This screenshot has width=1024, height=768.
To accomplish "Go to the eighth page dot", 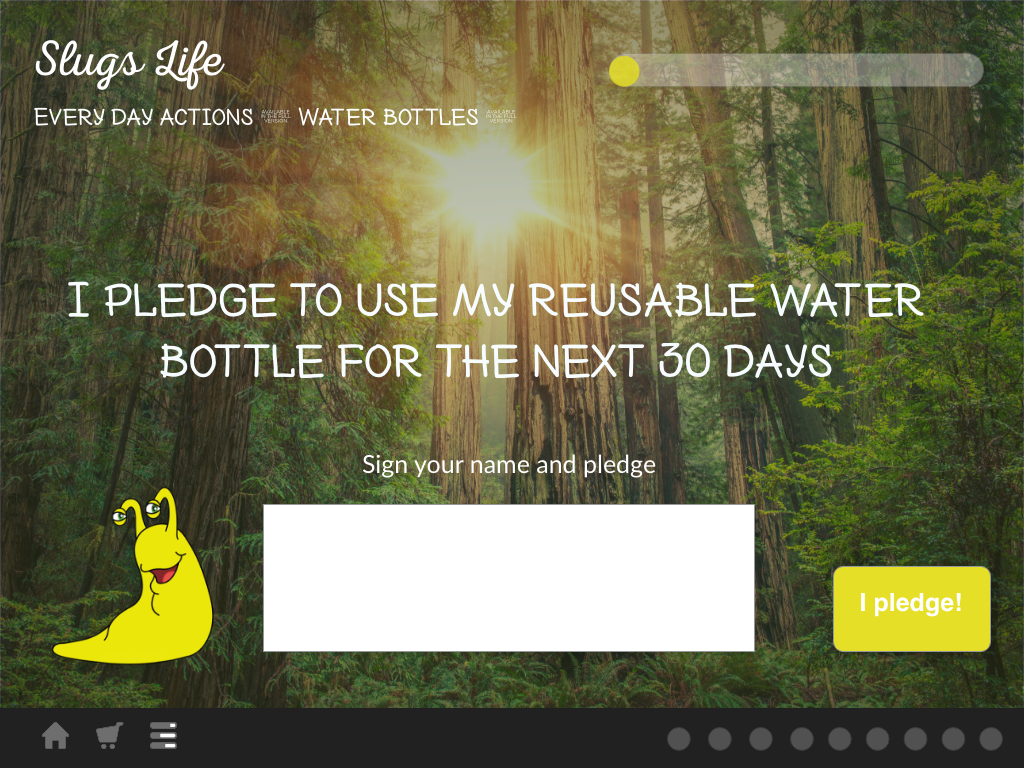I will coord(953,739).
